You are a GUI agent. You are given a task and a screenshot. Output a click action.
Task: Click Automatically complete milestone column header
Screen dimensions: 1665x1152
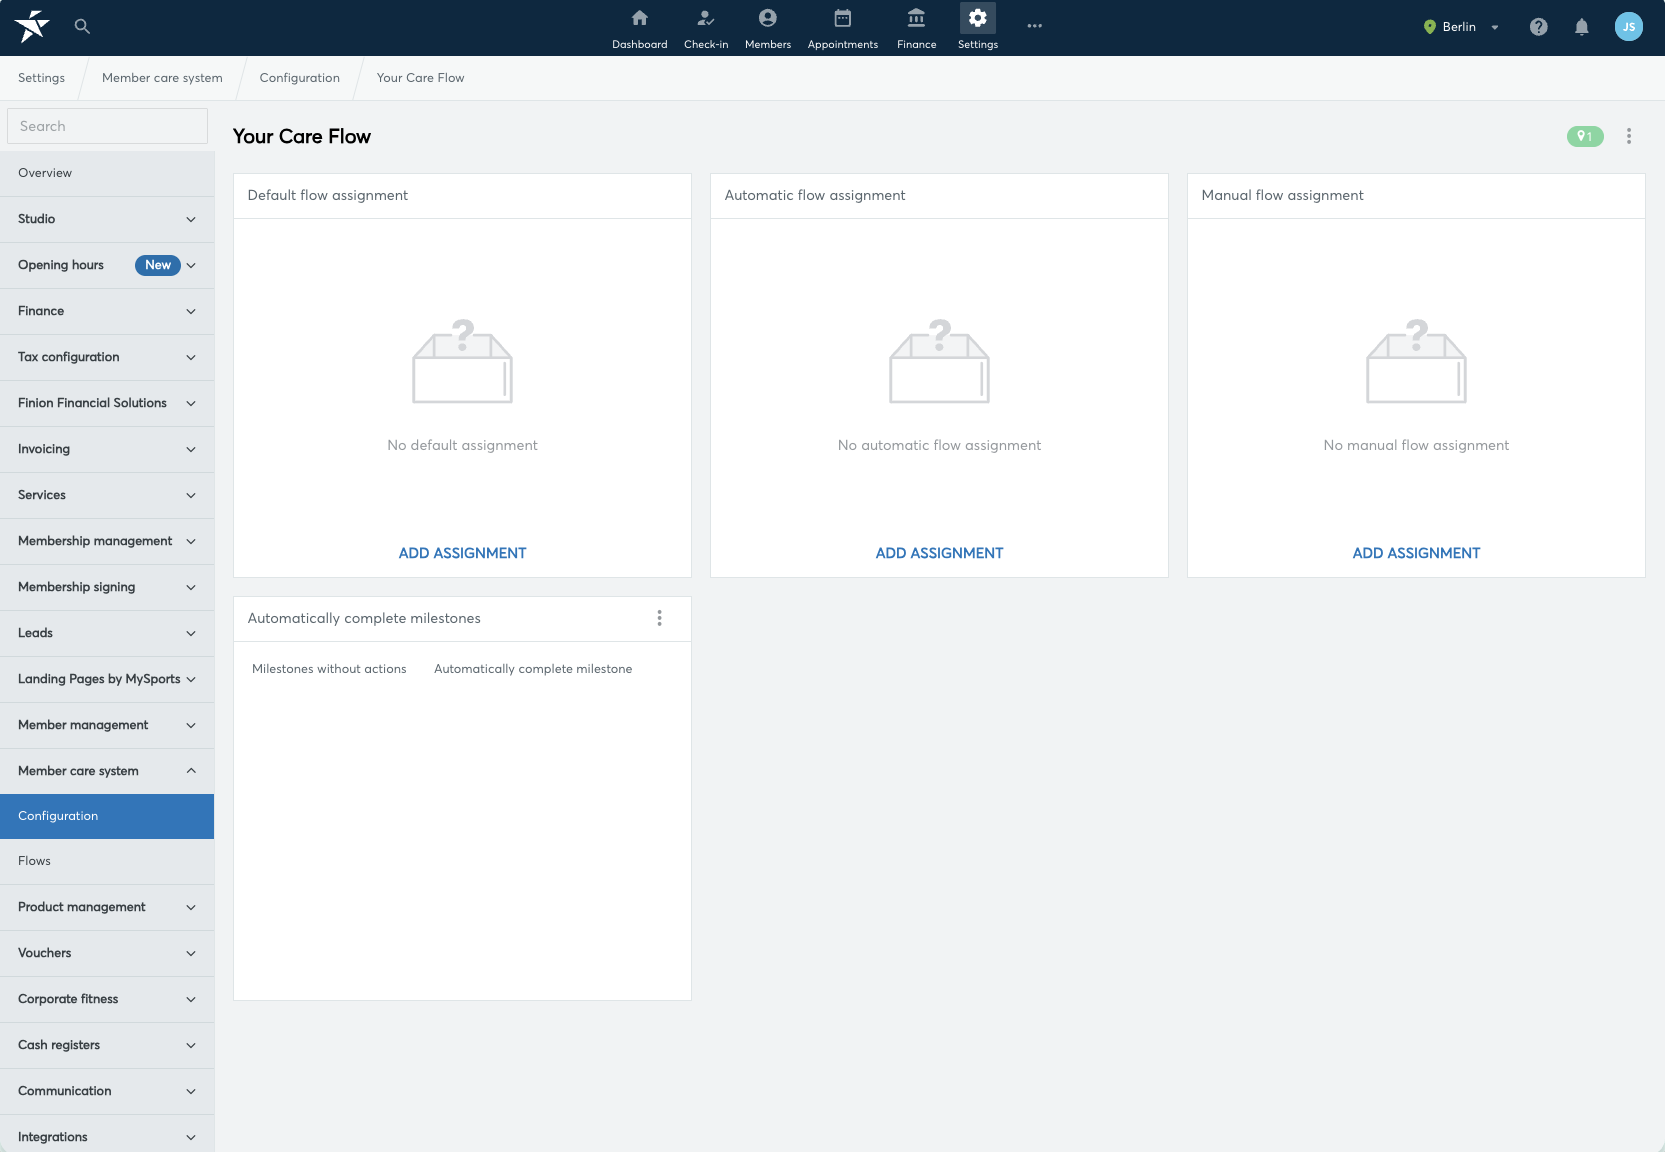pyautogui.click(x=533, y=669)
